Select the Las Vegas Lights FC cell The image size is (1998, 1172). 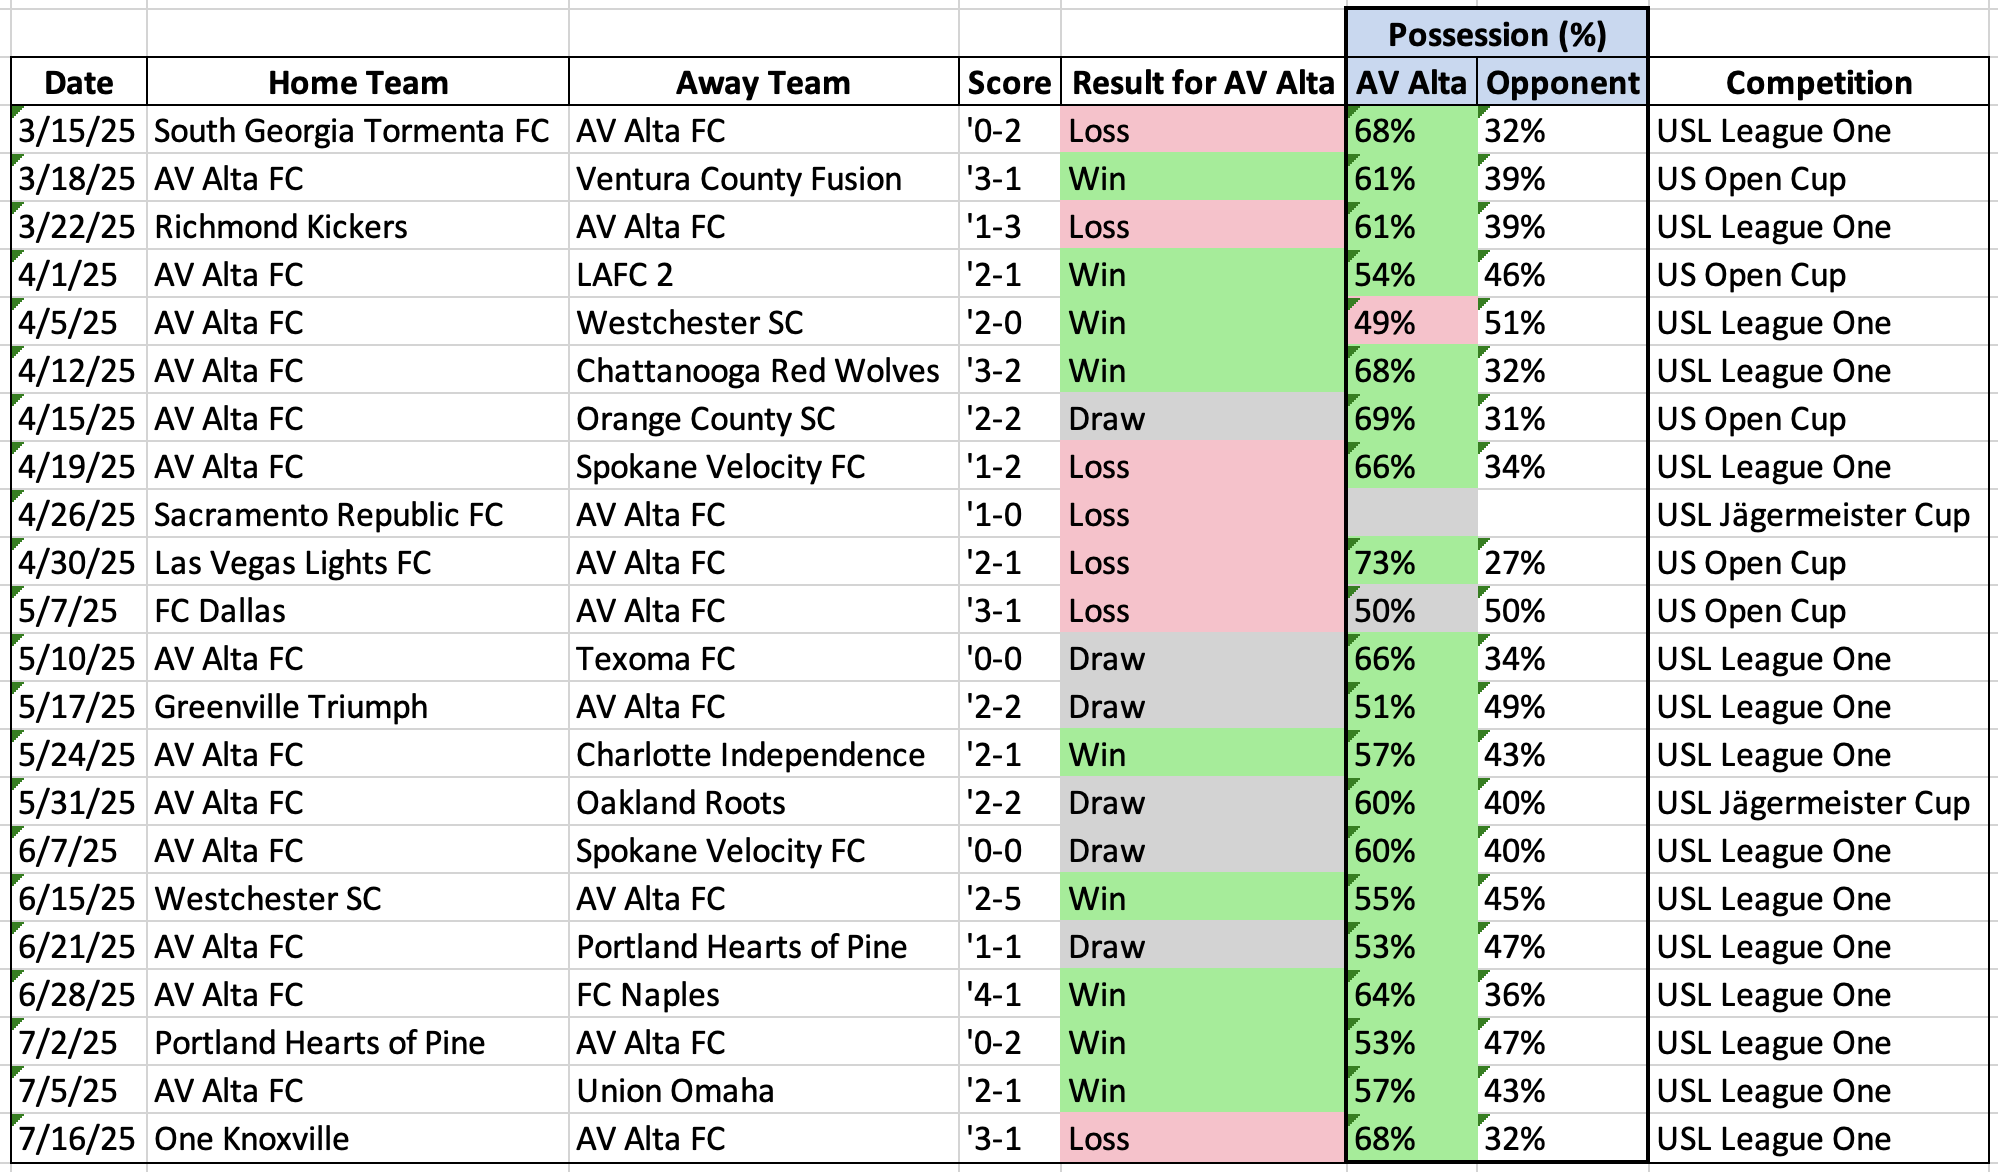pos(293,563)
